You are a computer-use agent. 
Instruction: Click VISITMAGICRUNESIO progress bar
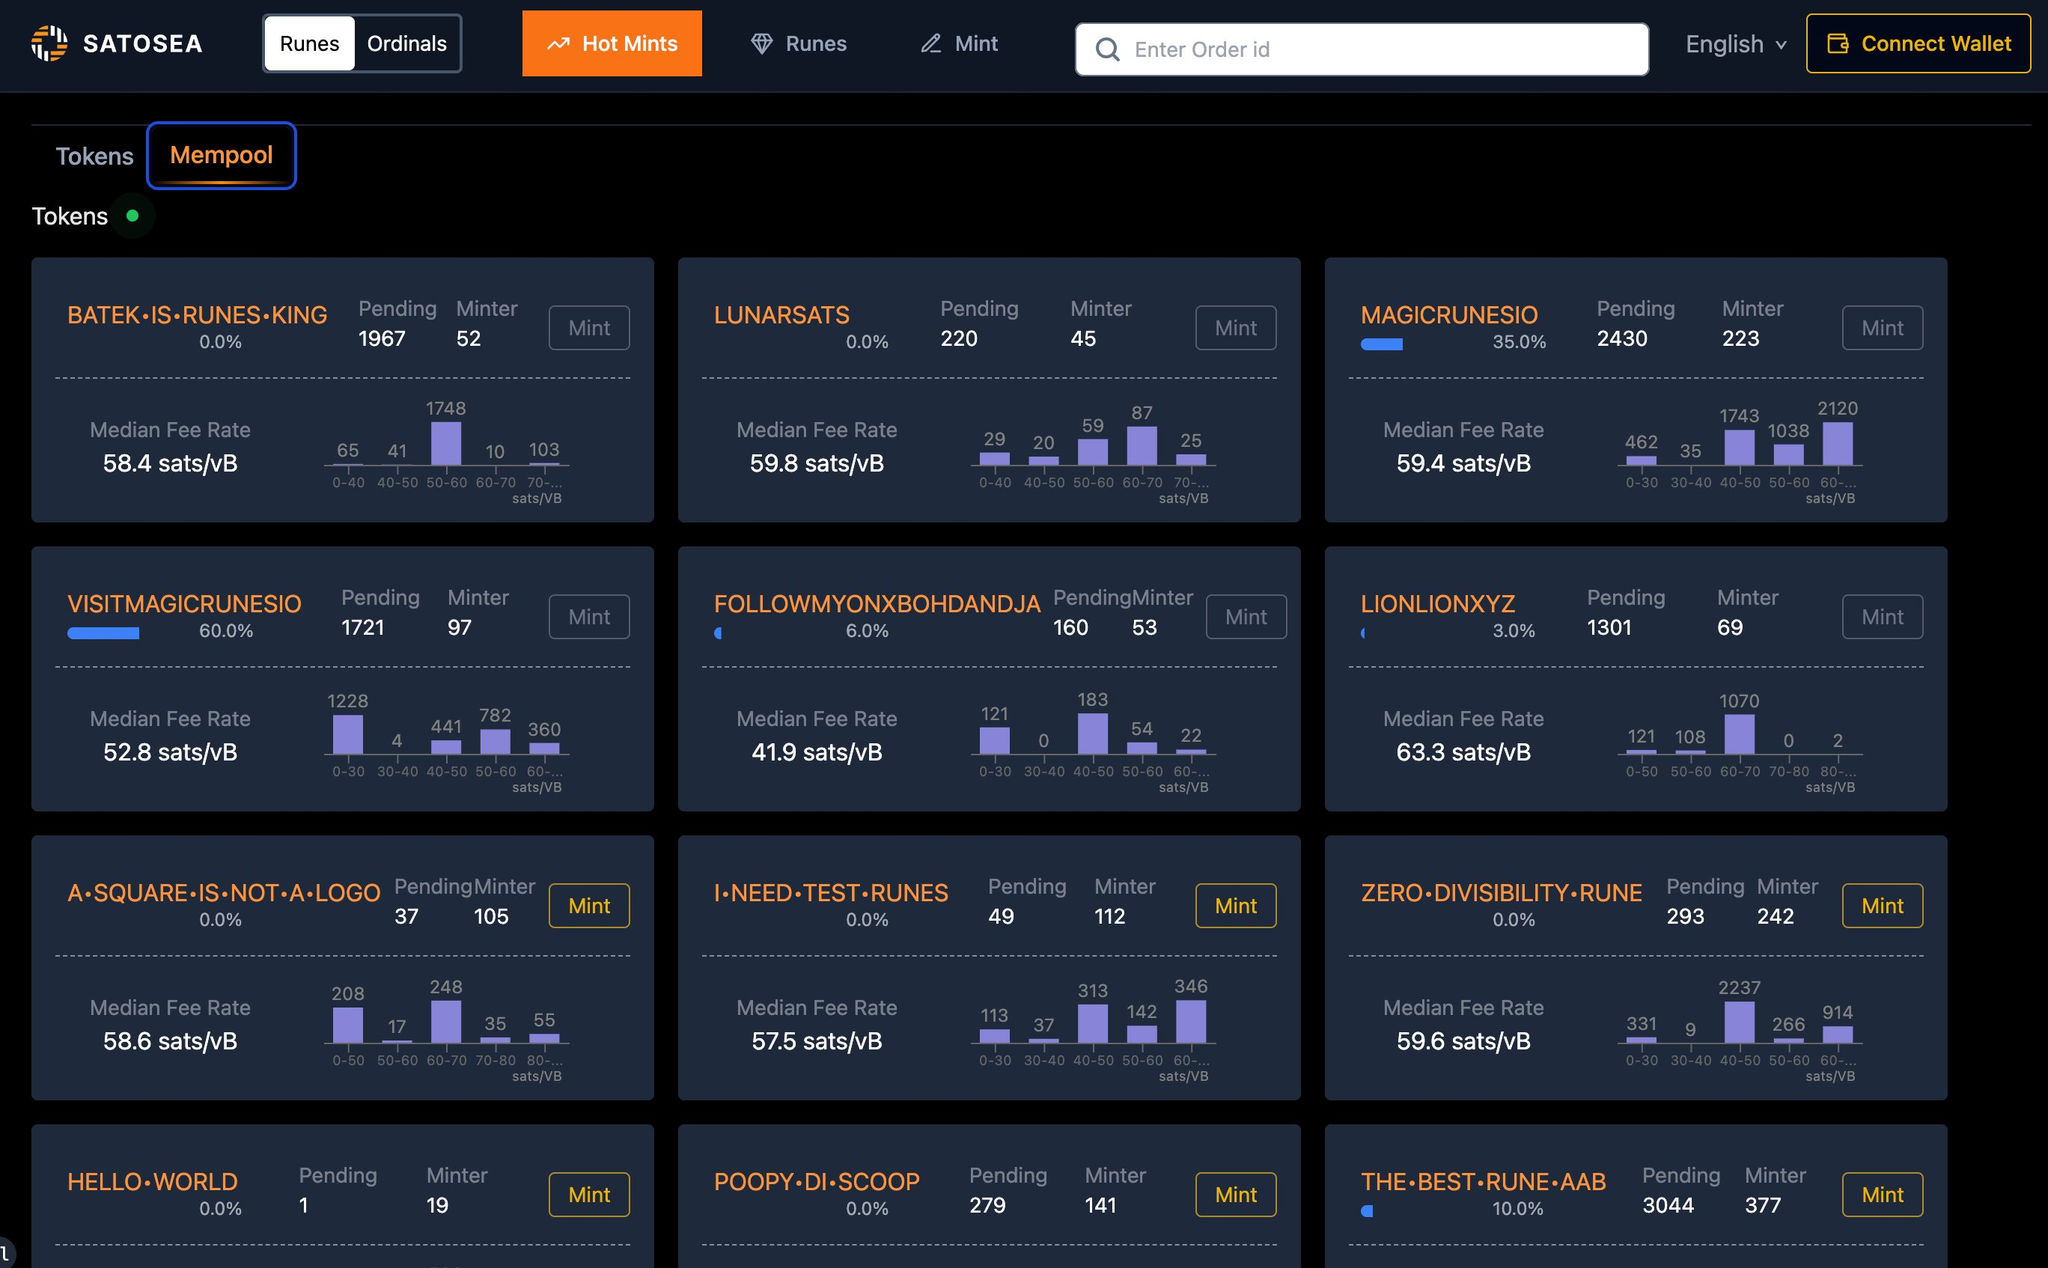103,632
